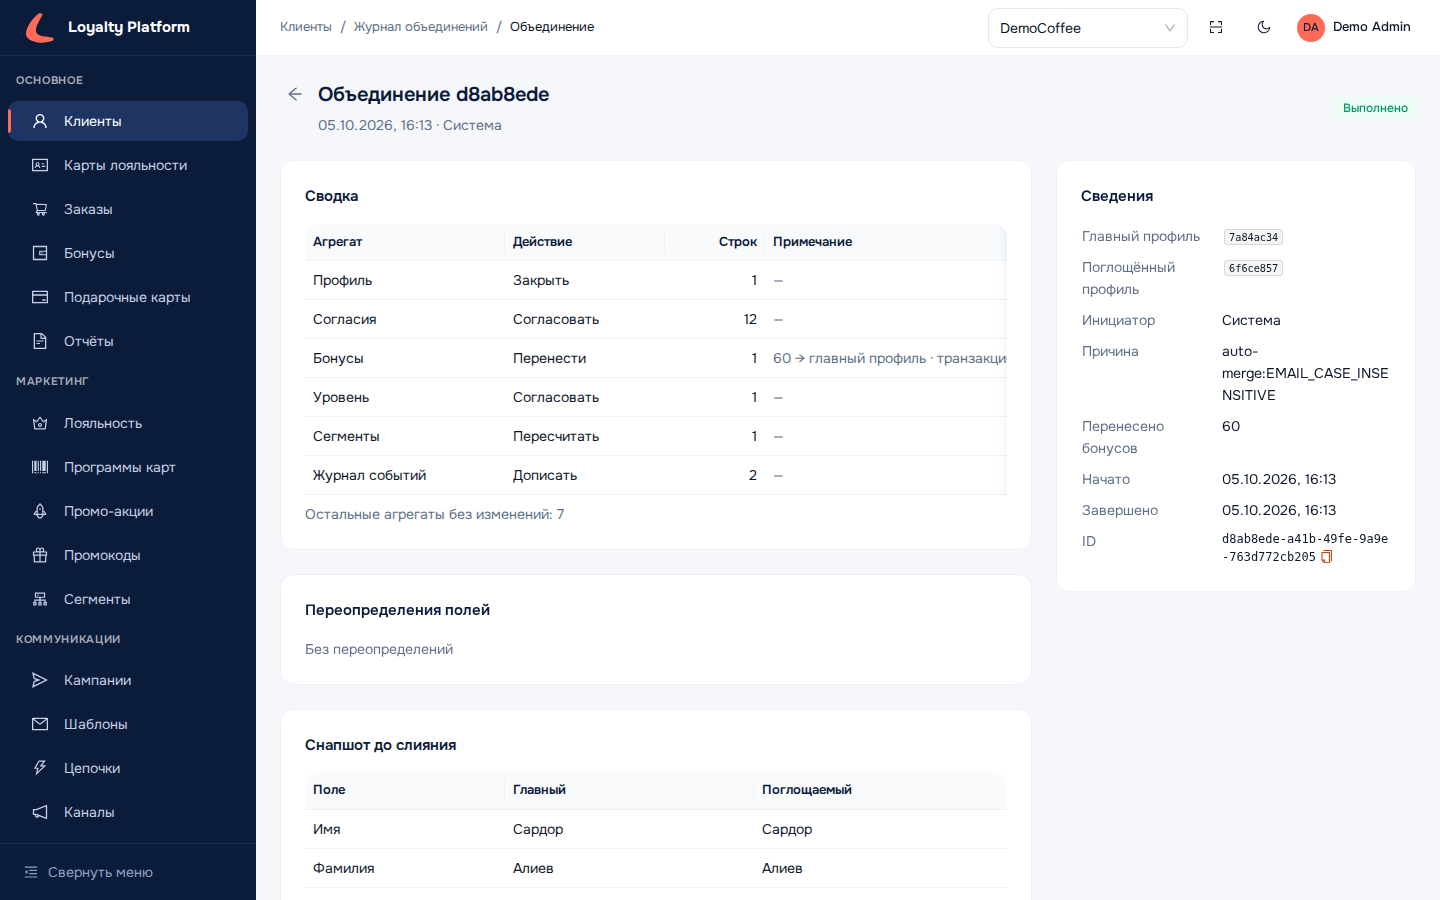
Task: Click the Согласия row in Сводка
Action: pos(656,319)
